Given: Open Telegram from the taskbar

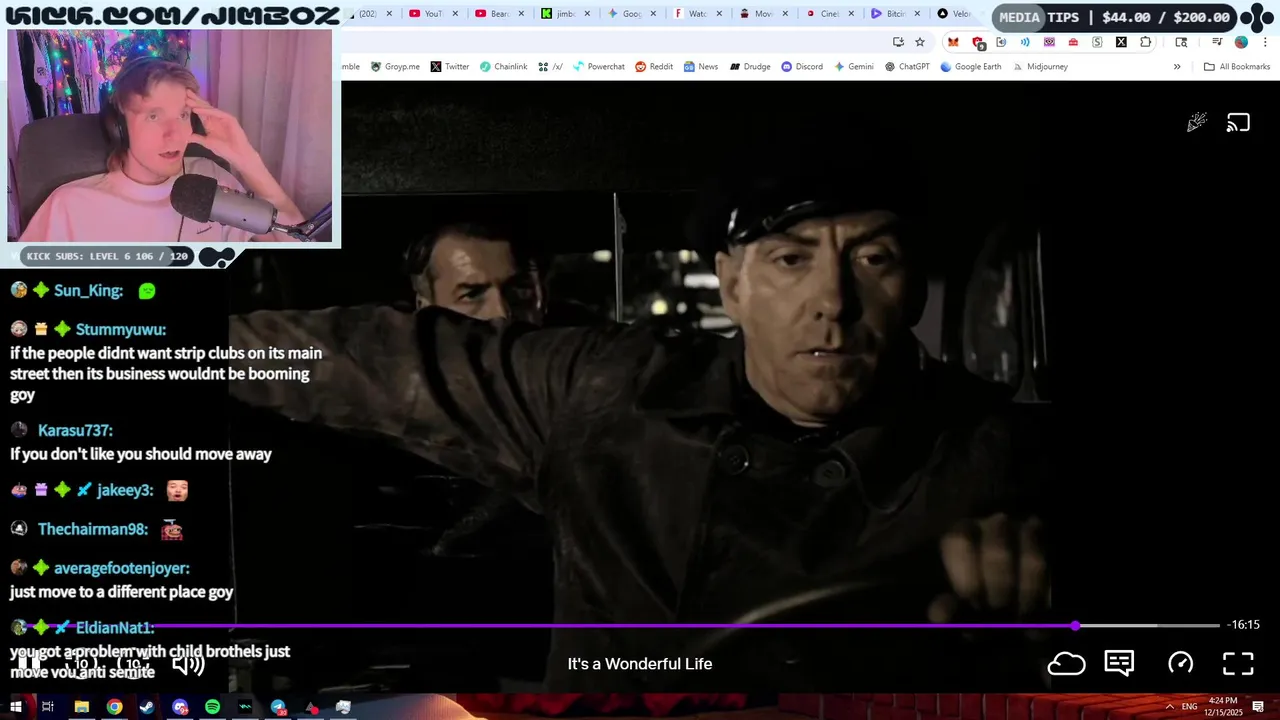Looking at the screenshot, I should [x=278, y=707].
